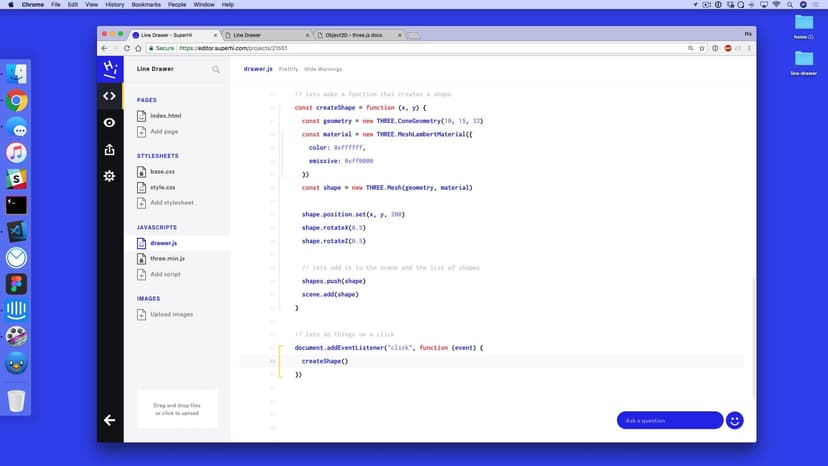The image size is (828, 466).
Task: Click the SuperHi logo icon
Action: pyautogui.click(x=110, y=69)
